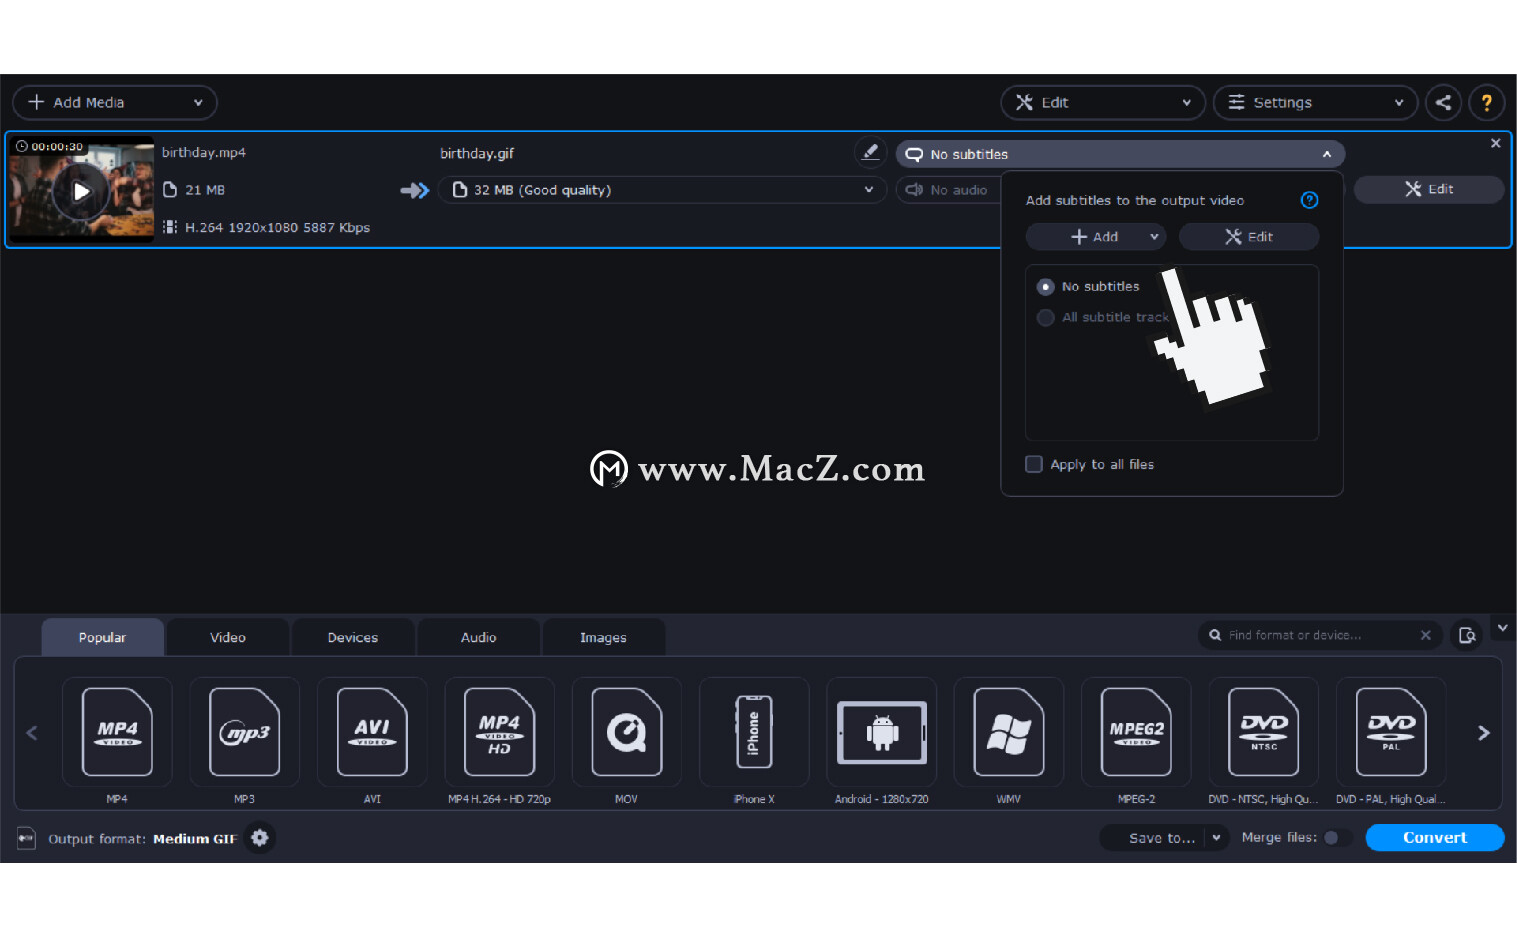
Task: Select DVD NTSC High Quality preset
Action: tap(1263, 732)
